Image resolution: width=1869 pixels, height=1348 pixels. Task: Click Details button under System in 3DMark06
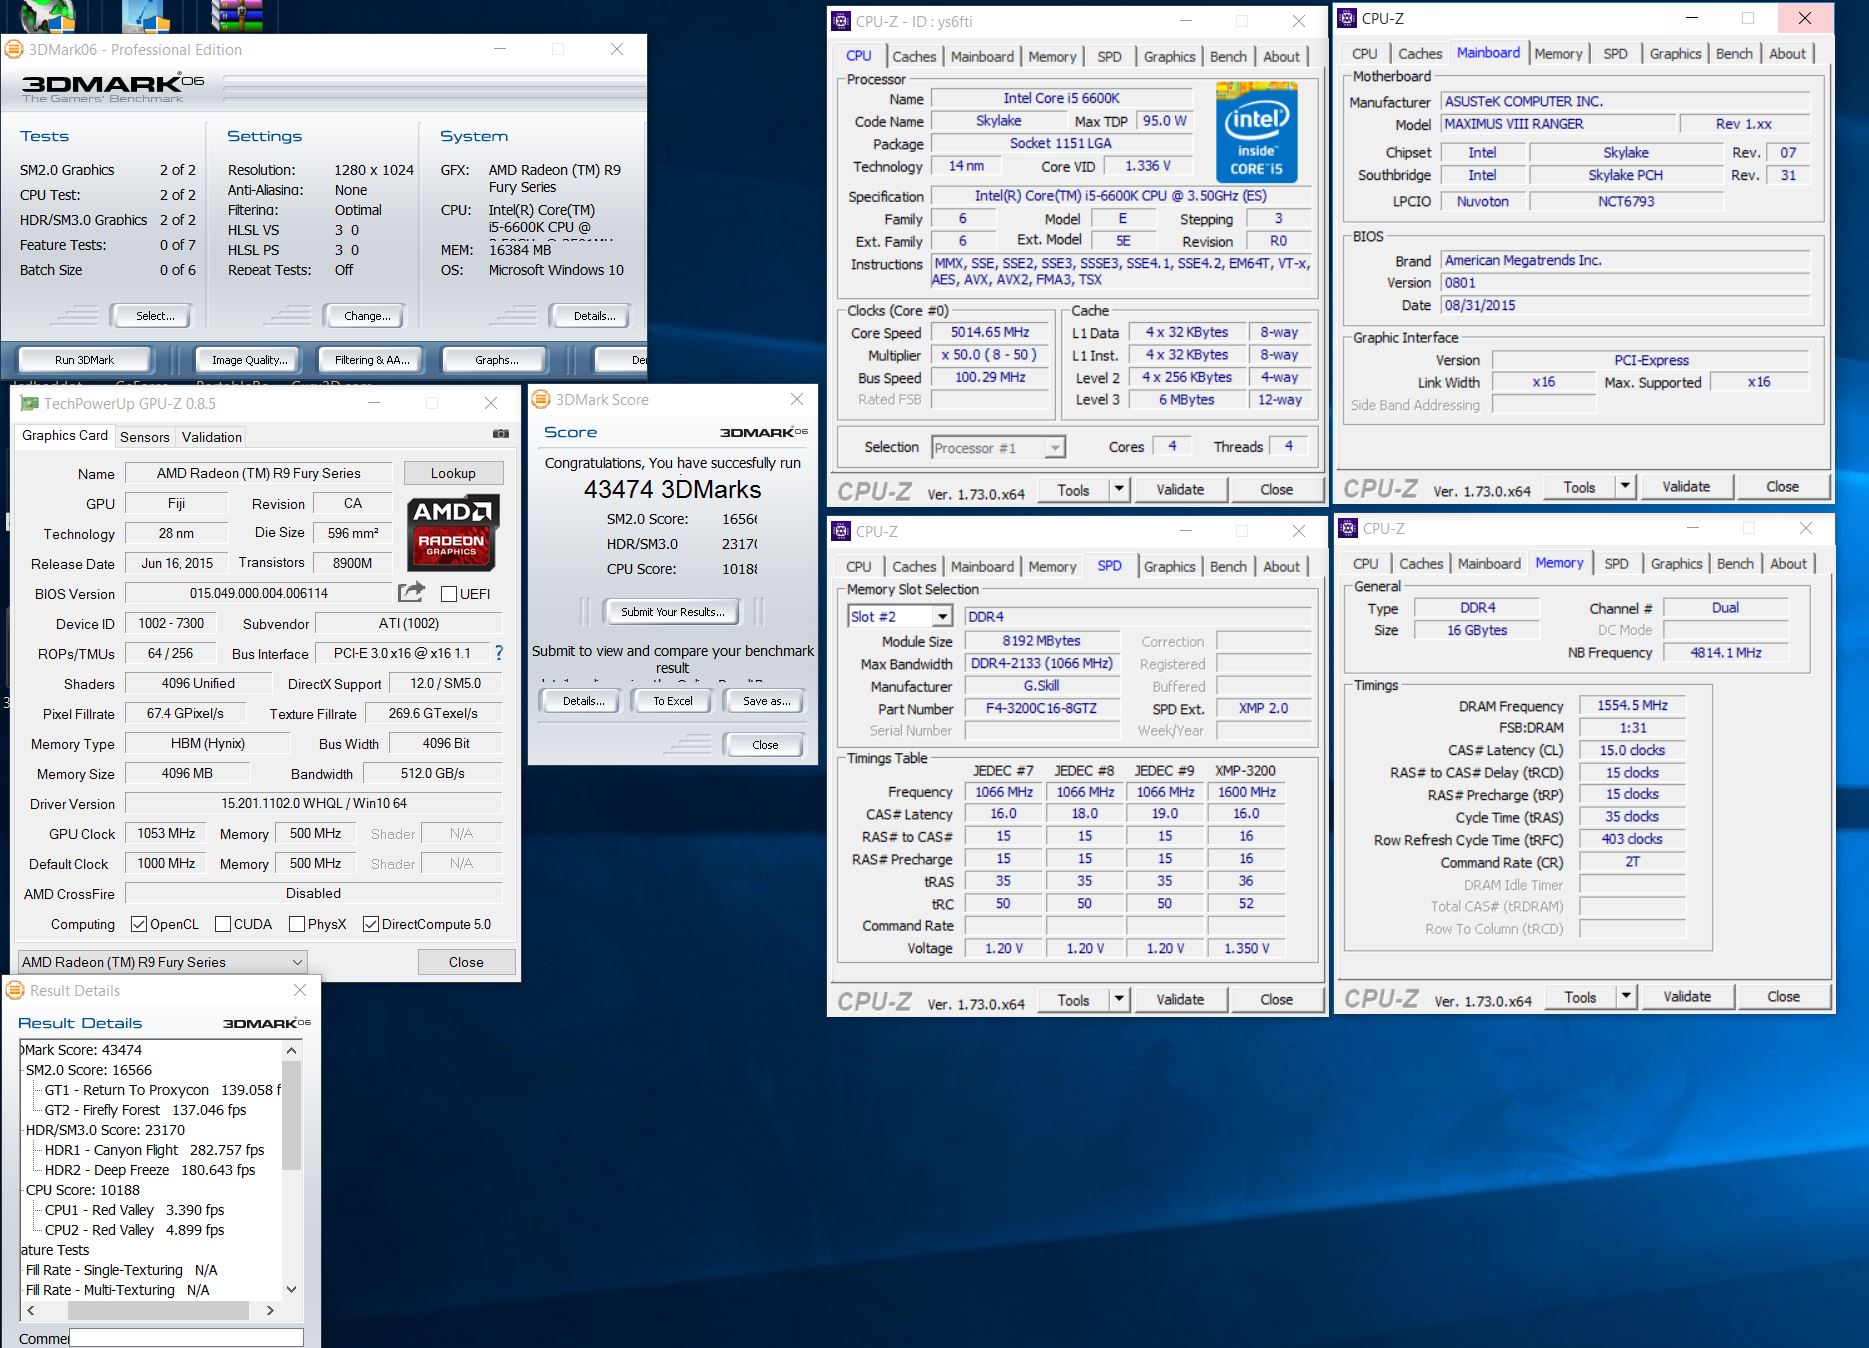click(594, 316)
